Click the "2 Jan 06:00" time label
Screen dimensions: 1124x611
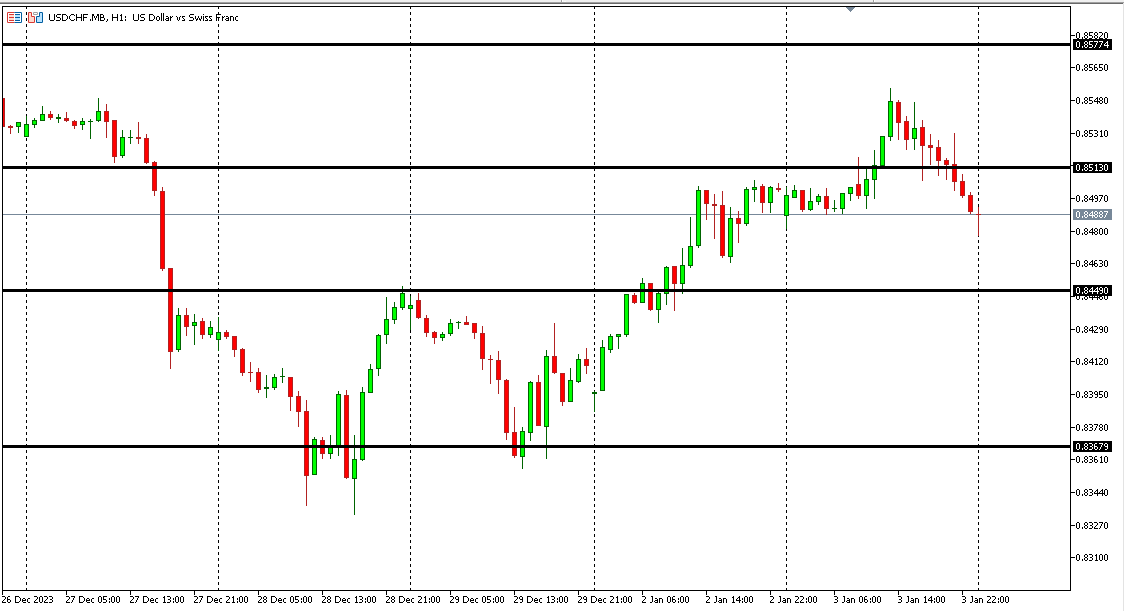click(x=666, y=600)
